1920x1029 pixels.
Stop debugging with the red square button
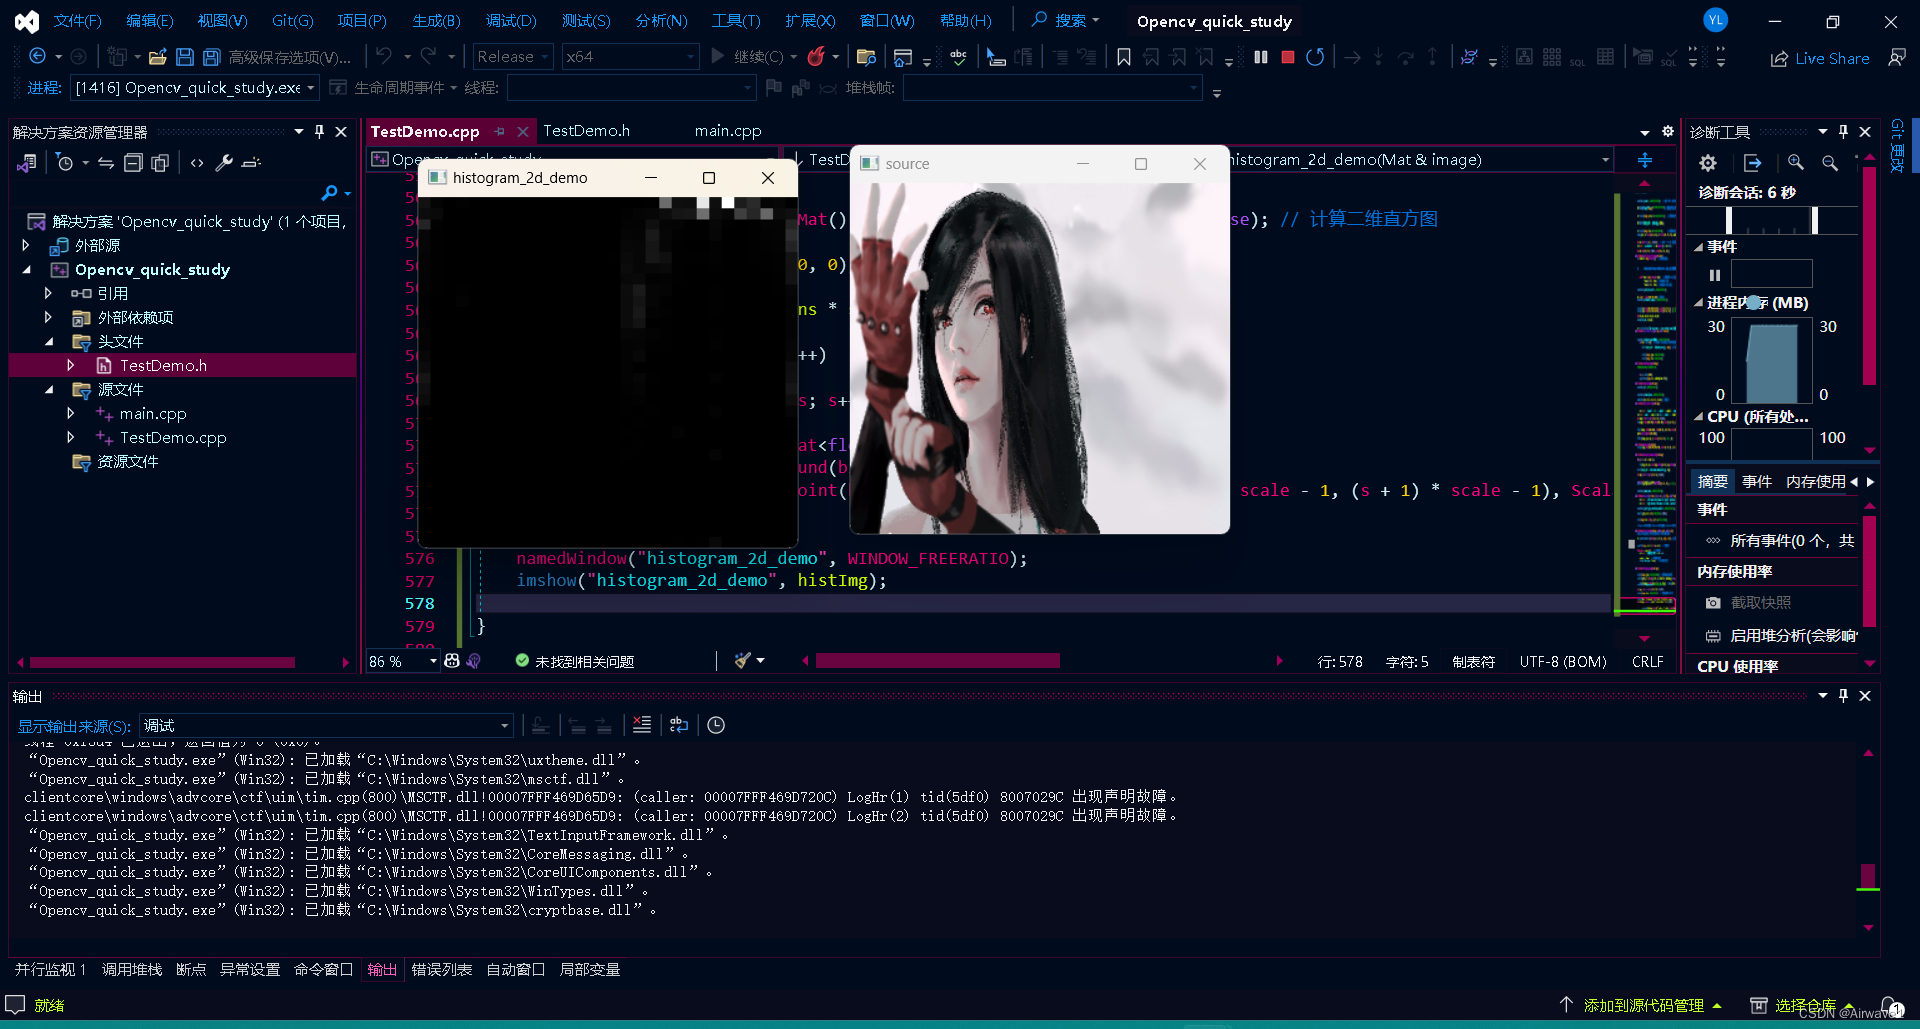tap(1288, 57)
